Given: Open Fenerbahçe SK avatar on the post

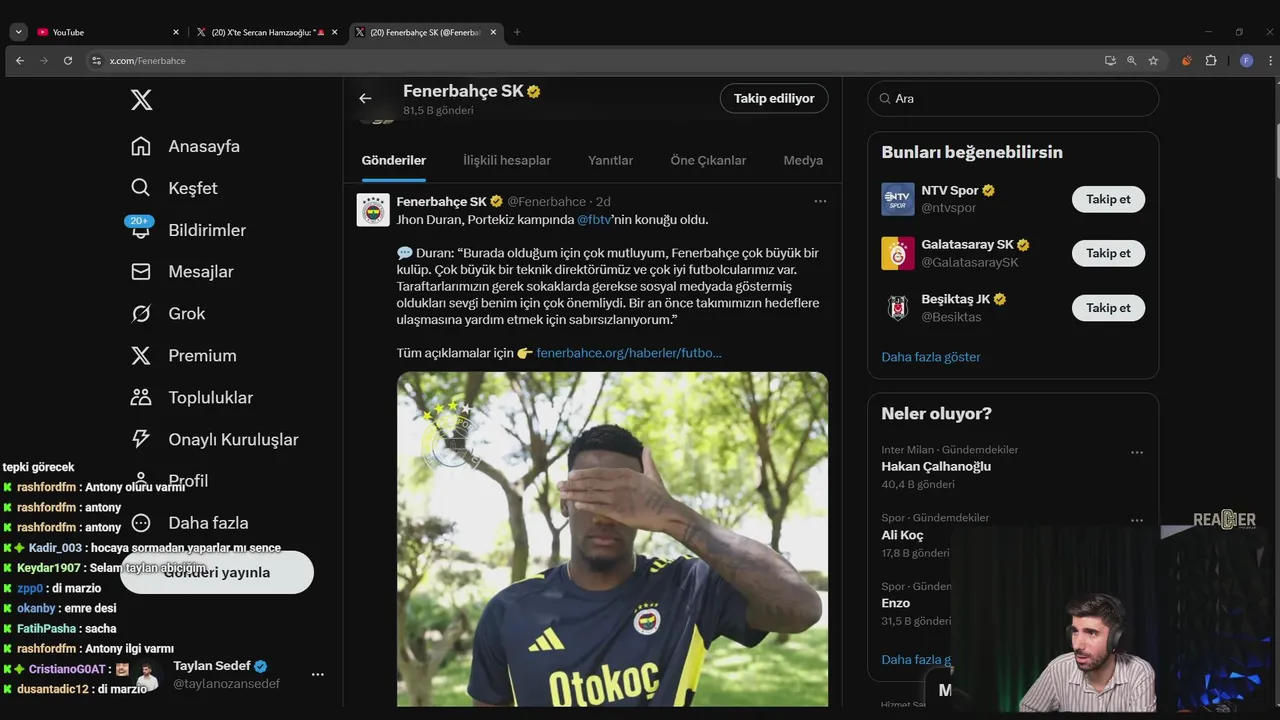Looking at the screenshot, I should [x=373, y=210].
